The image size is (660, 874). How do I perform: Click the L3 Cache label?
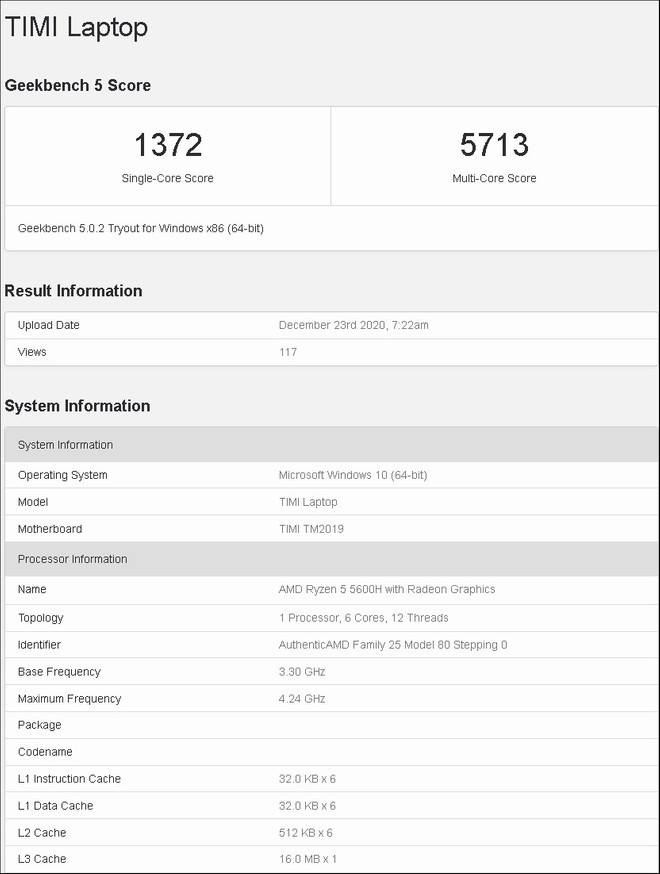(42, 859)
